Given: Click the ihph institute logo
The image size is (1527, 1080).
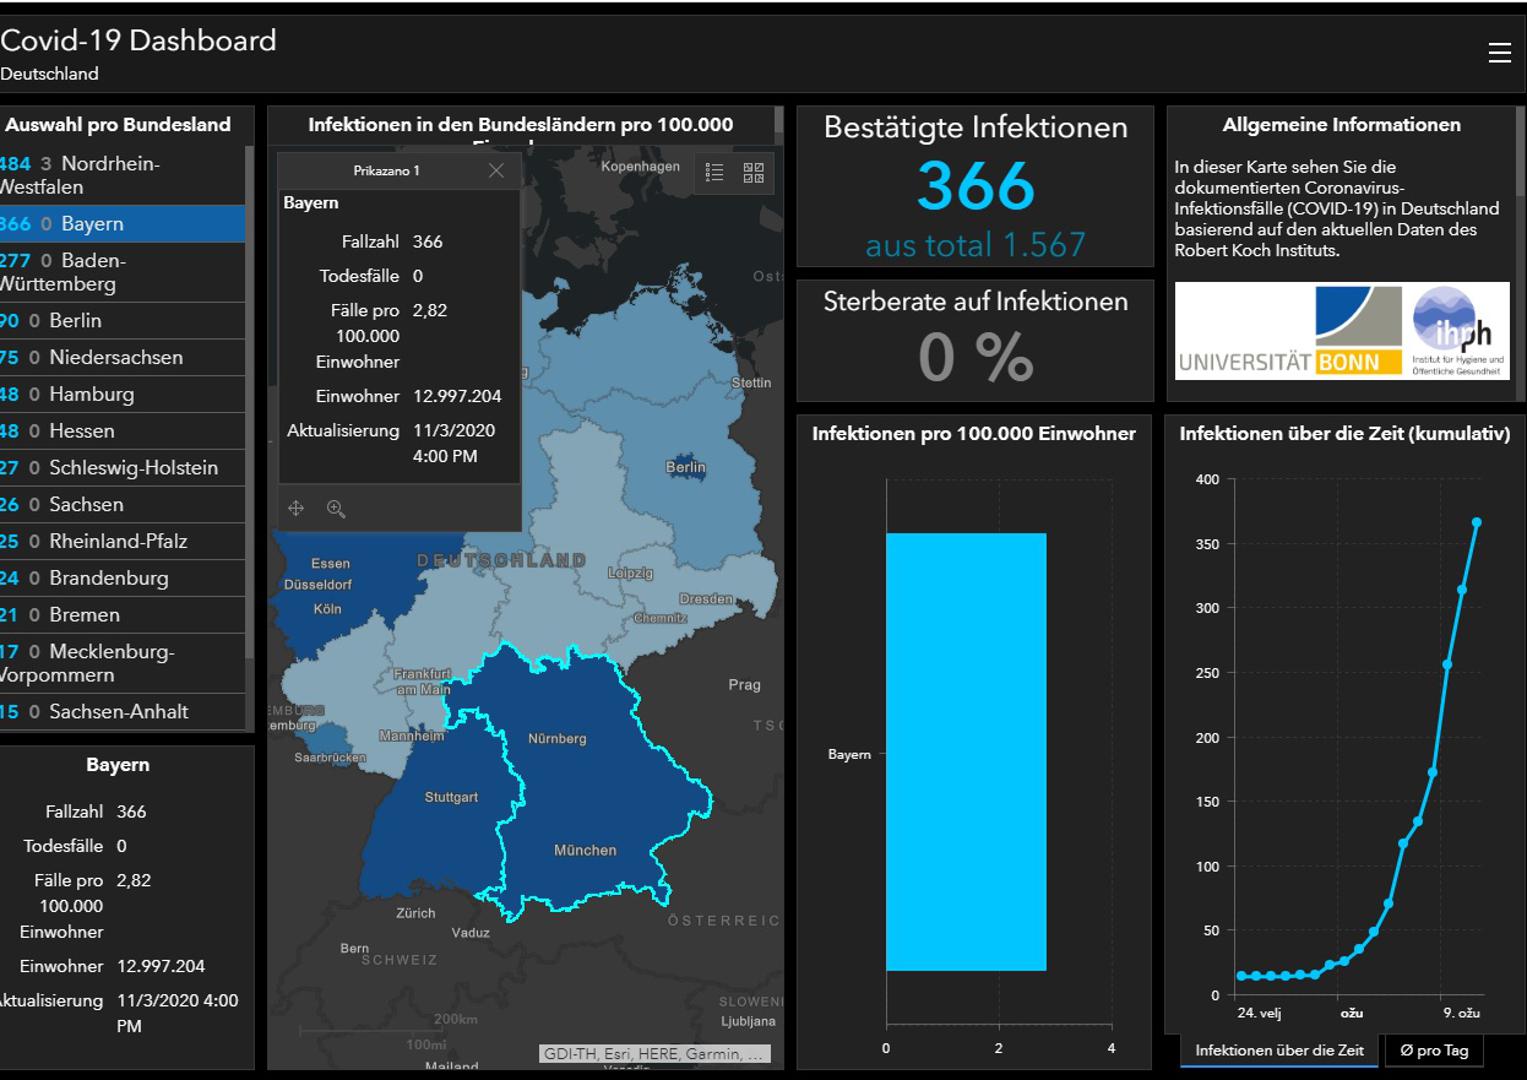Looking at the screenshot, I should click(1457, 331).
